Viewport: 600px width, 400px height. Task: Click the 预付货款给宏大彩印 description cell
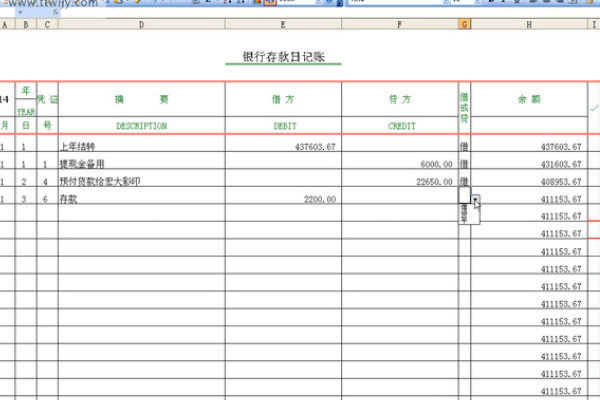[141, 182]
